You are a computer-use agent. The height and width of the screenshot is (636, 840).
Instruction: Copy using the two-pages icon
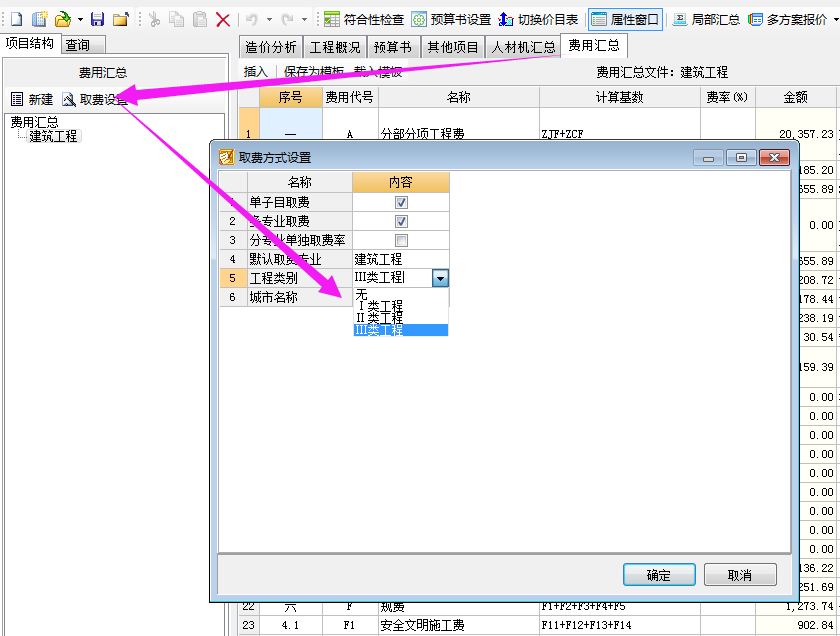176,20
